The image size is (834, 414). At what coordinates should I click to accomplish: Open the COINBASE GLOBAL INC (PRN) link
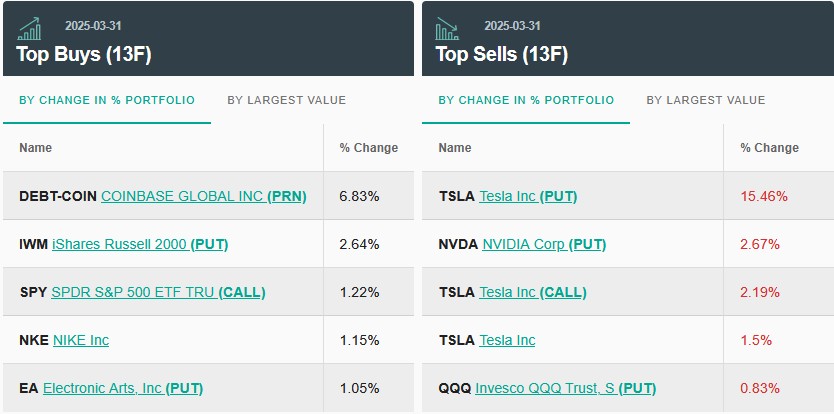point(204,196)
